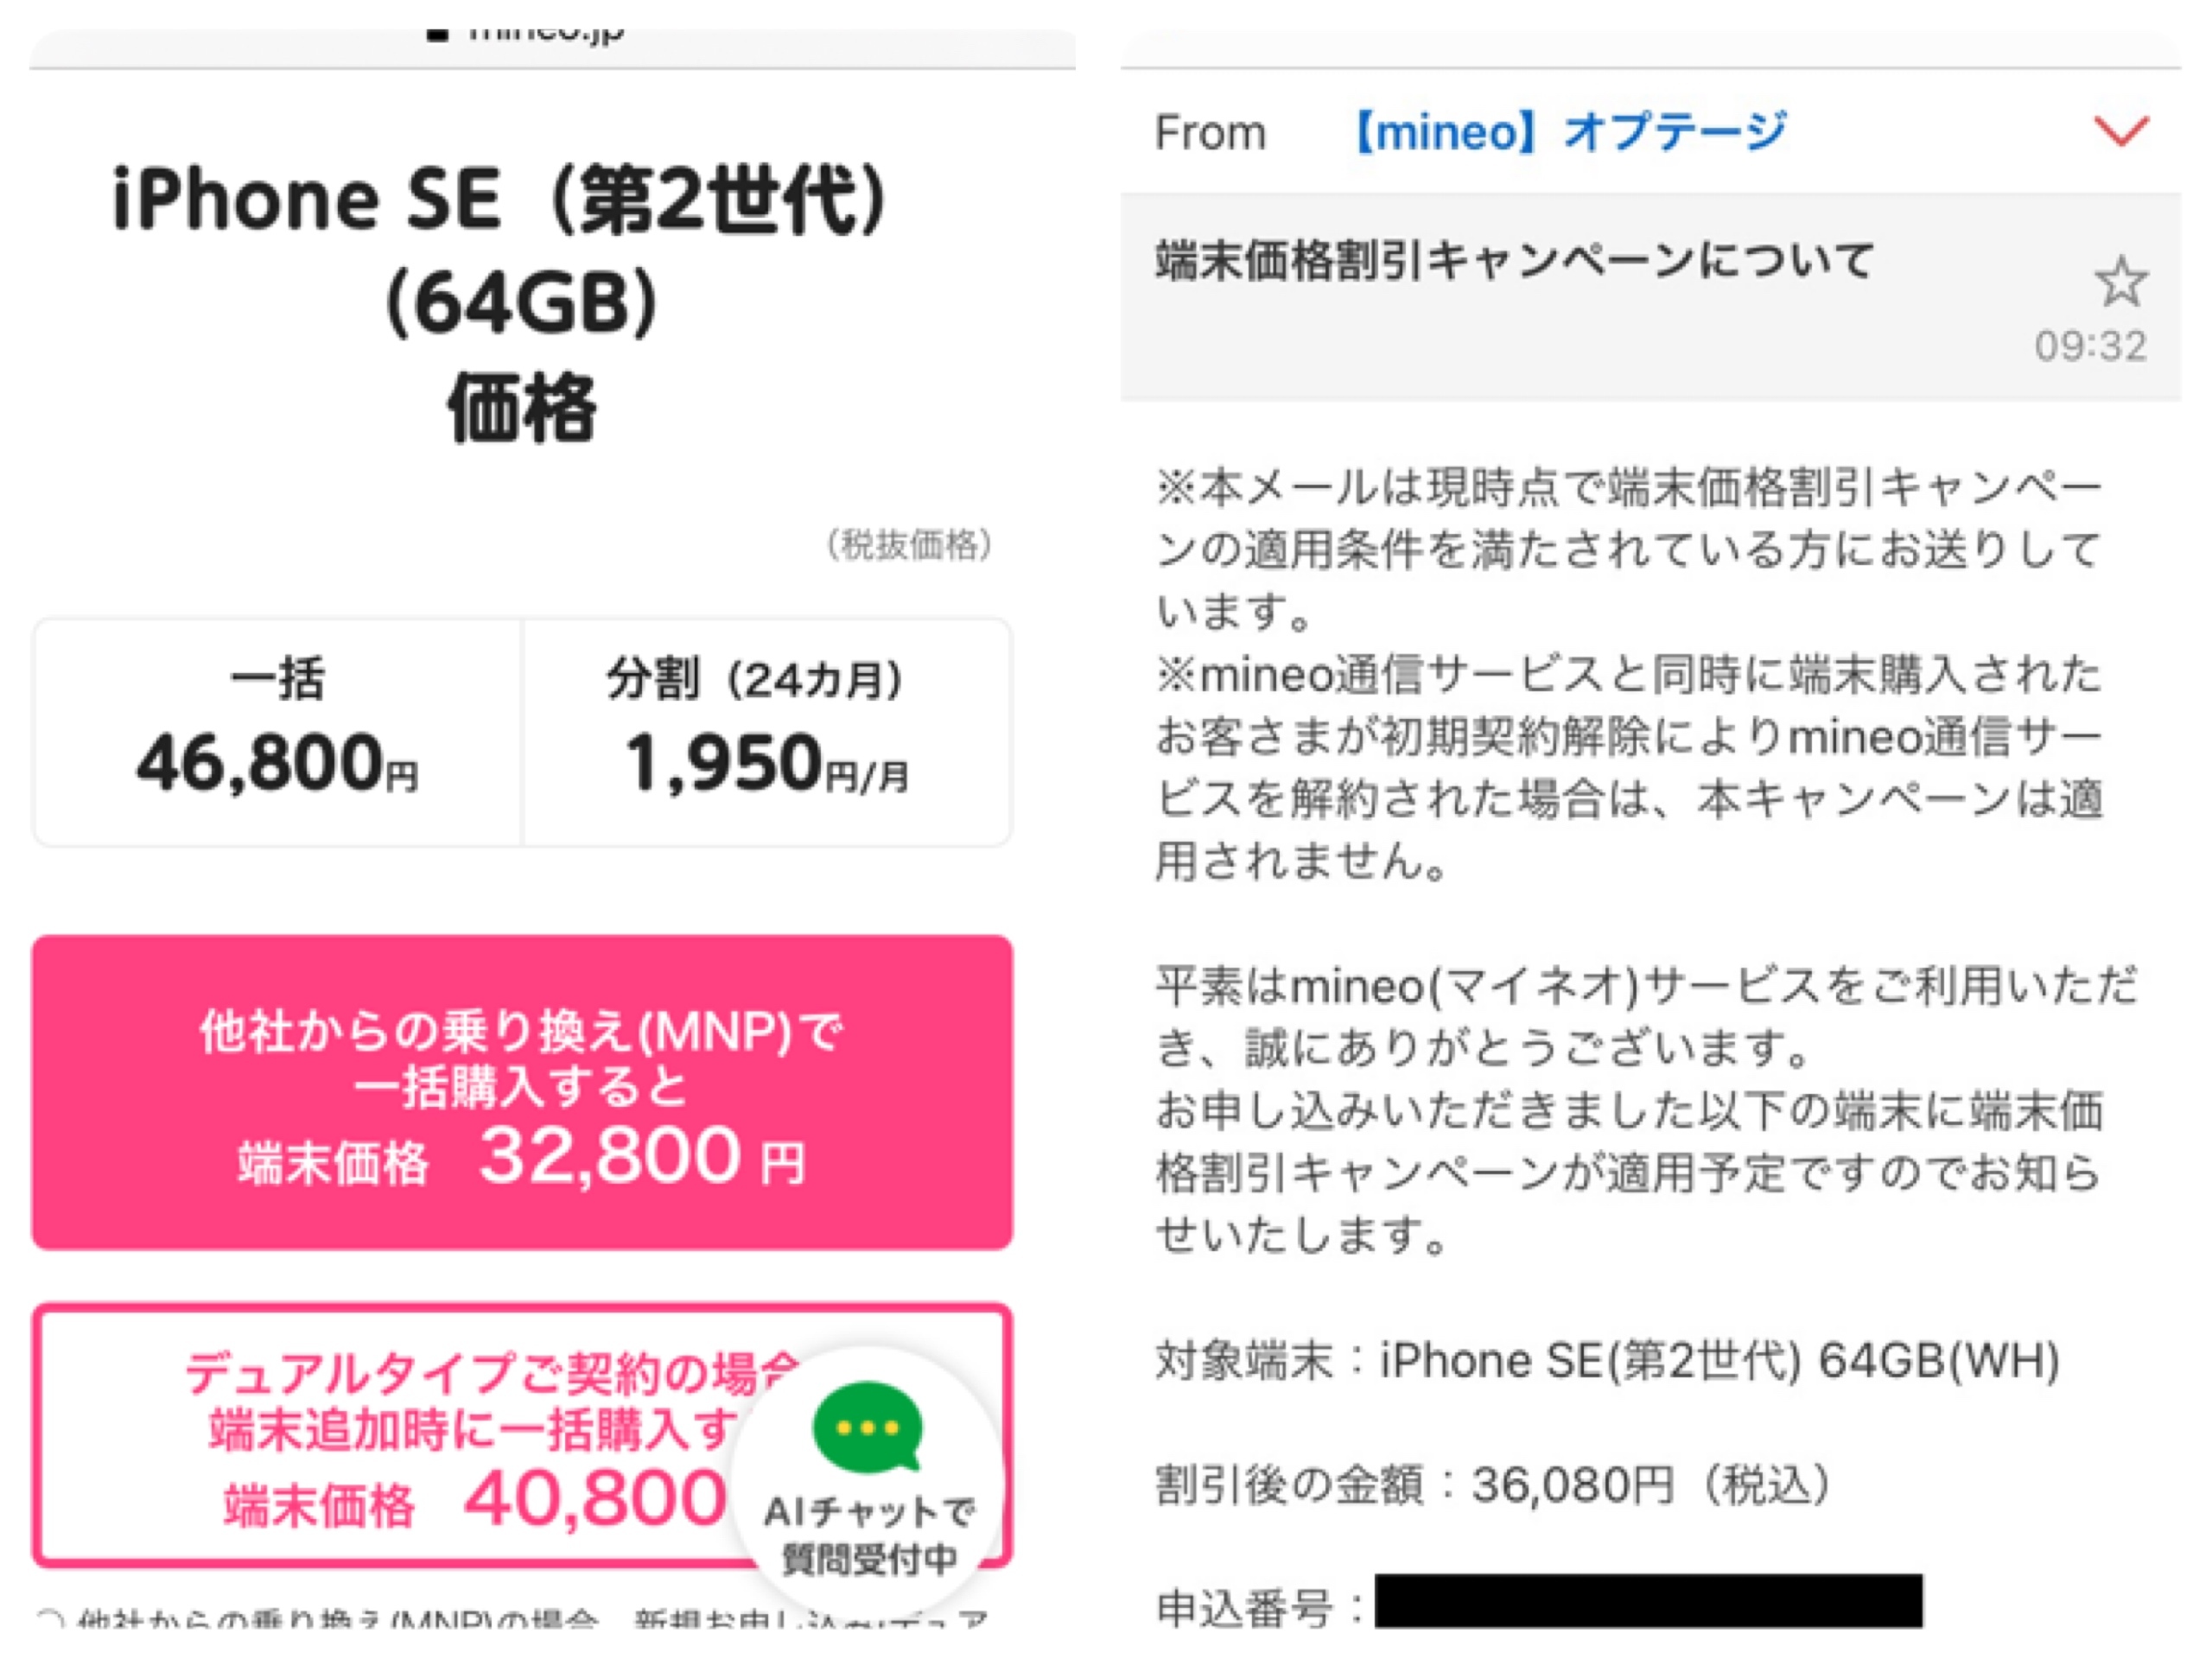Tap the AIチャットで質問受付中 label
Screen dimensions: 2212x1659
click(868, 1534)
